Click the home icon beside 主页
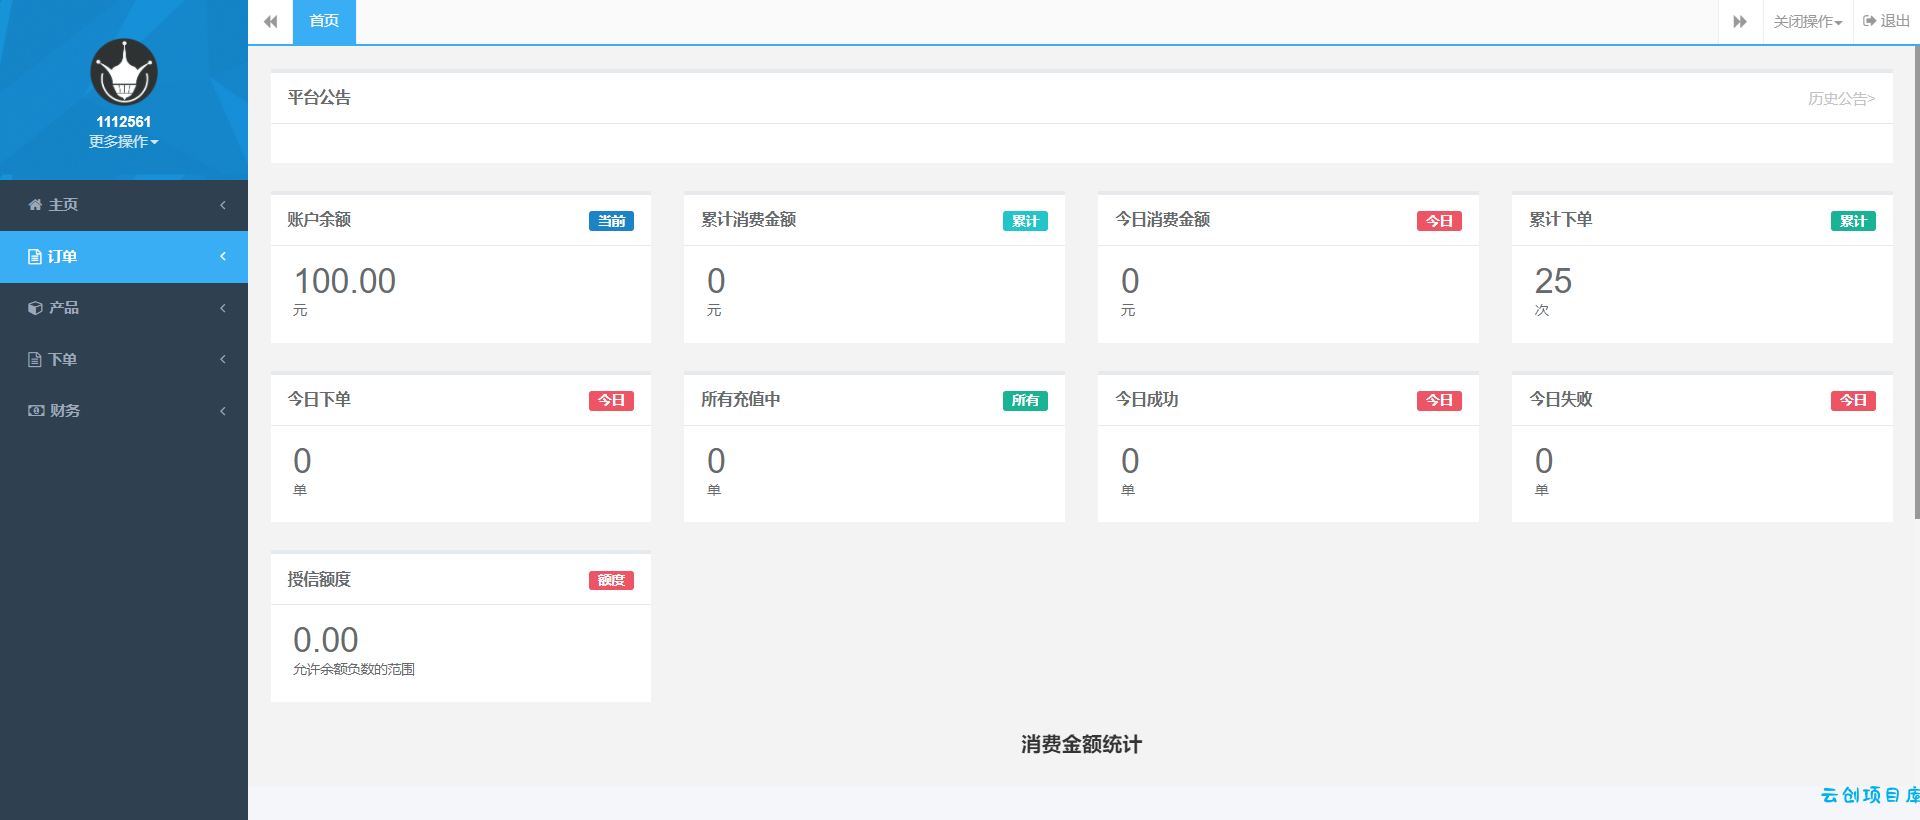 (x=35, y=205)
